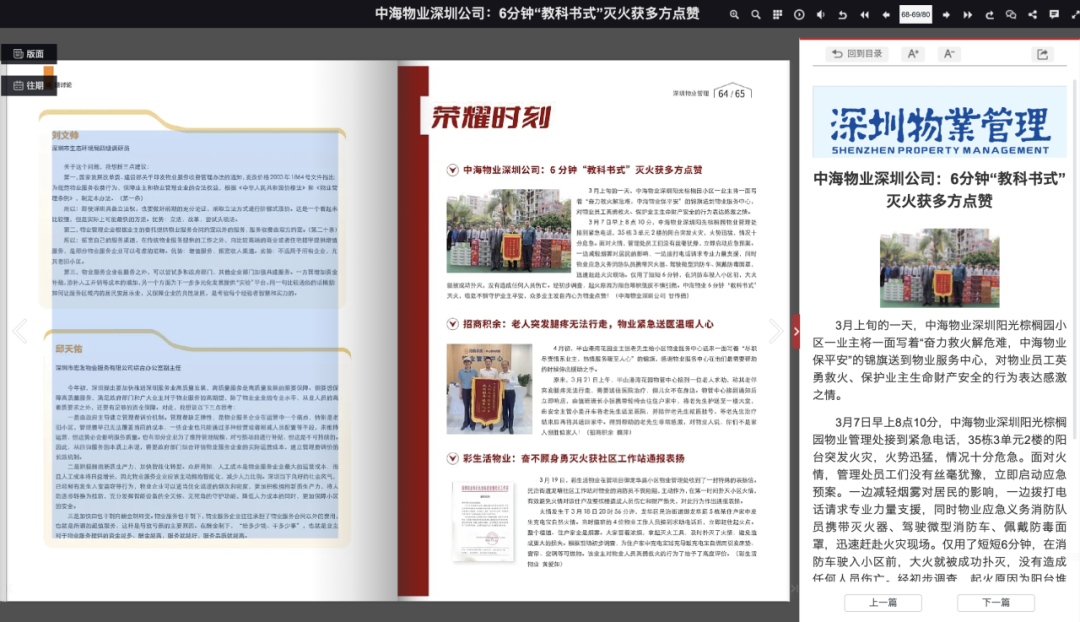Open the 往期 past issues tab
Image resolution: width=1080 pixels, height=622 pixels.
(29, 85)
